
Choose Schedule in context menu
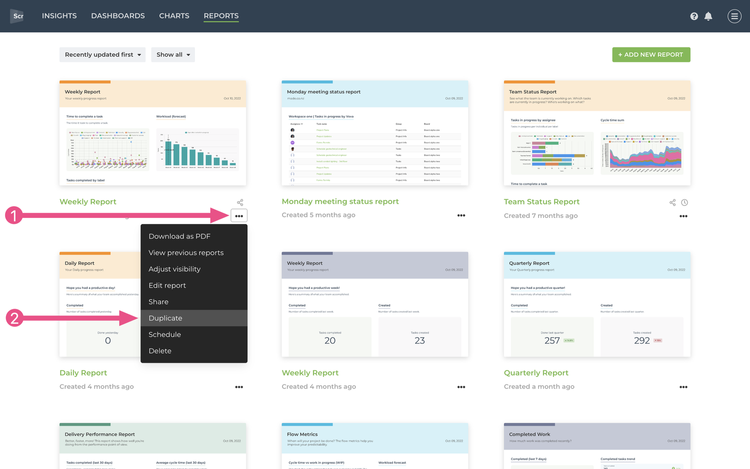pyautogui.click(x=194, y=334)
